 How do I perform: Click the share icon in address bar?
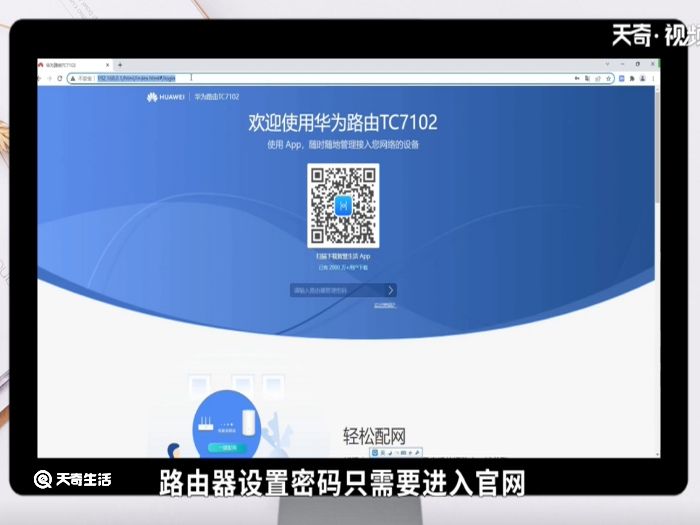pyautogui.click(x=598, y=79)
